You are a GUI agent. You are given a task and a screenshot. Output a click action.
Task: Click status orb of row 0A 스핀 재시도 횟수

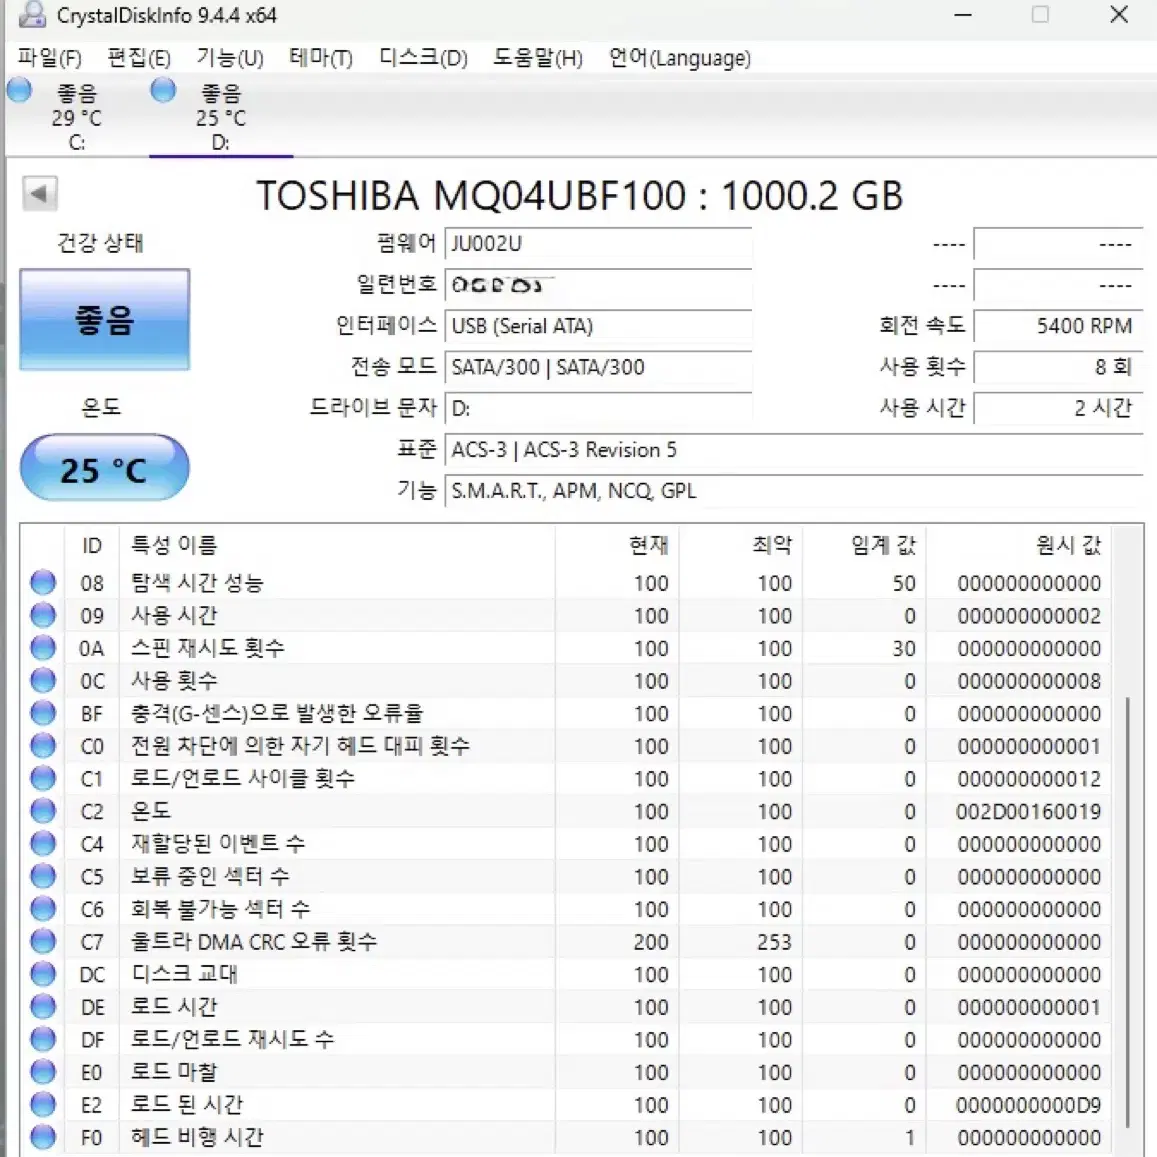pos(43,647)
